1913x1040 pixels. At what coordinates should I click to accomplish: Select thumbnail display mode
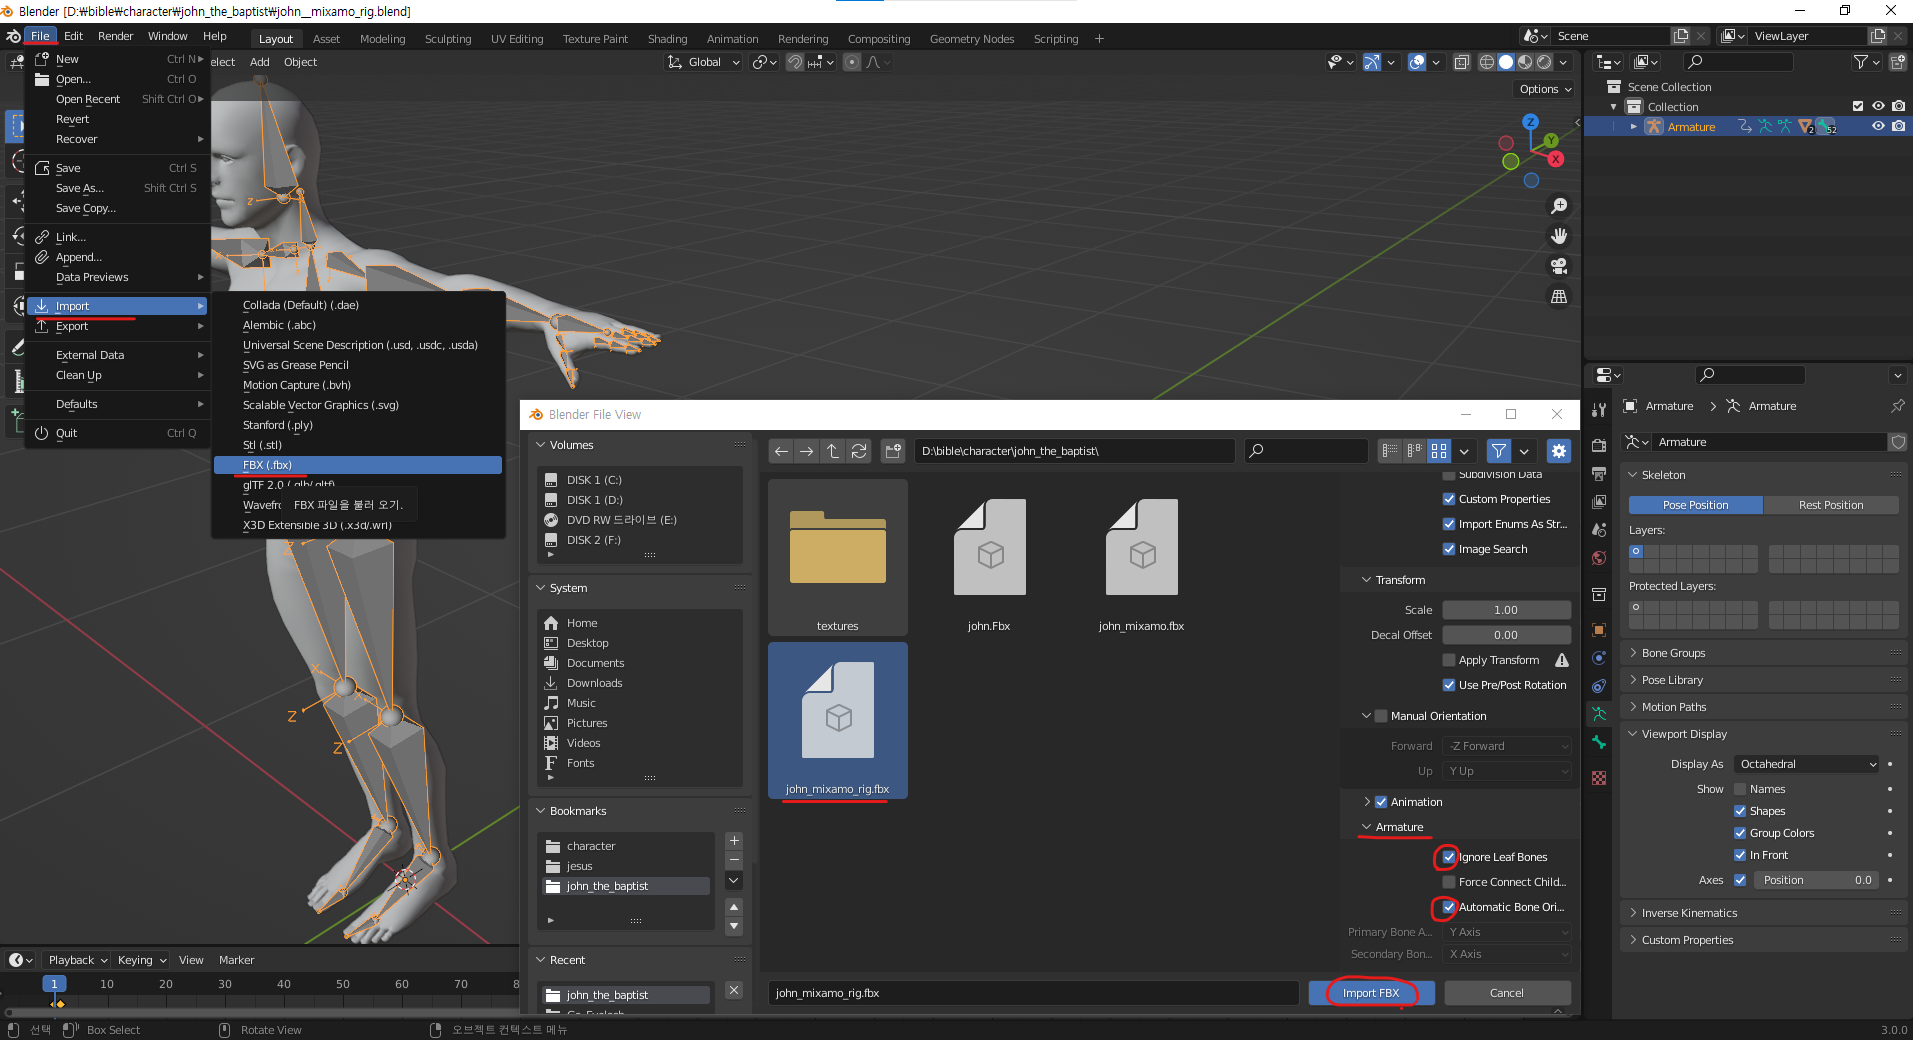click(1439, 451)
